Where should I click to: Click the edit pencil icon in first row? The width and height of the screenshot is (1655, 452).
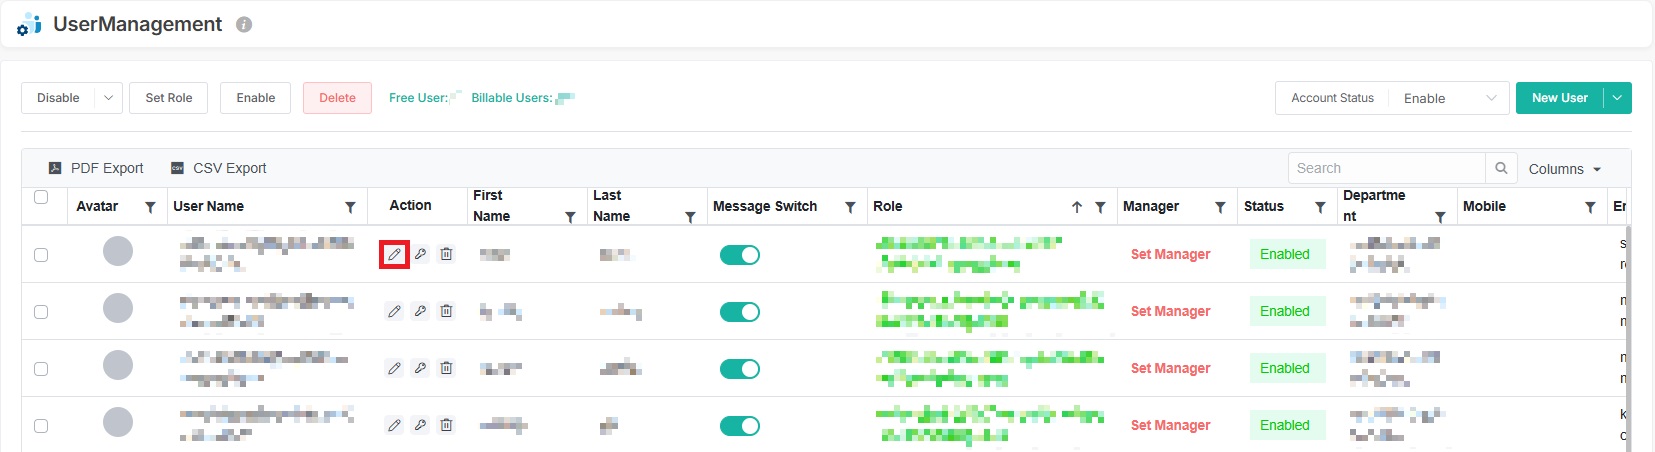coord(394,255)
